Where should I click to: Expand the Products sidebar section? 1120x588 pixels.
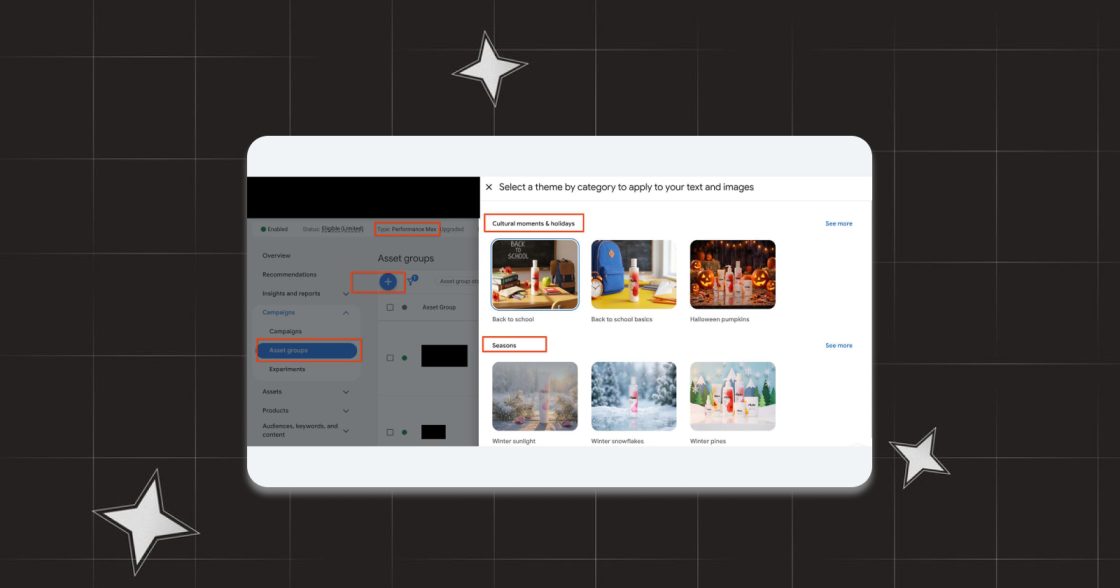tap(346, 411)
